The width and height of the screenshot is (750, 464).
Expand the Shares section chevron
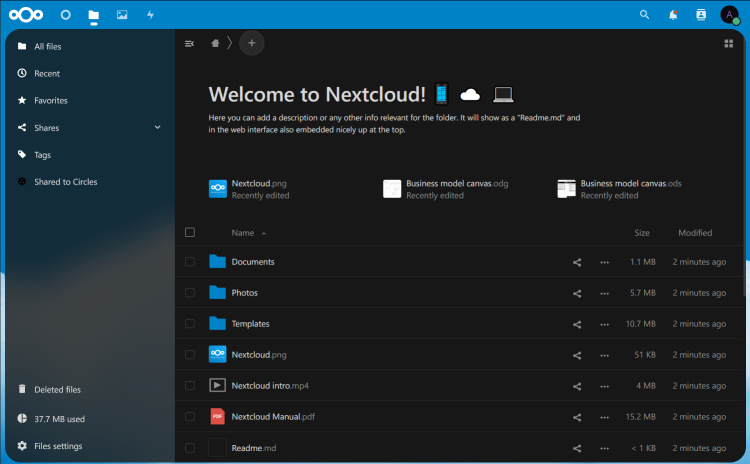point(157,128)
